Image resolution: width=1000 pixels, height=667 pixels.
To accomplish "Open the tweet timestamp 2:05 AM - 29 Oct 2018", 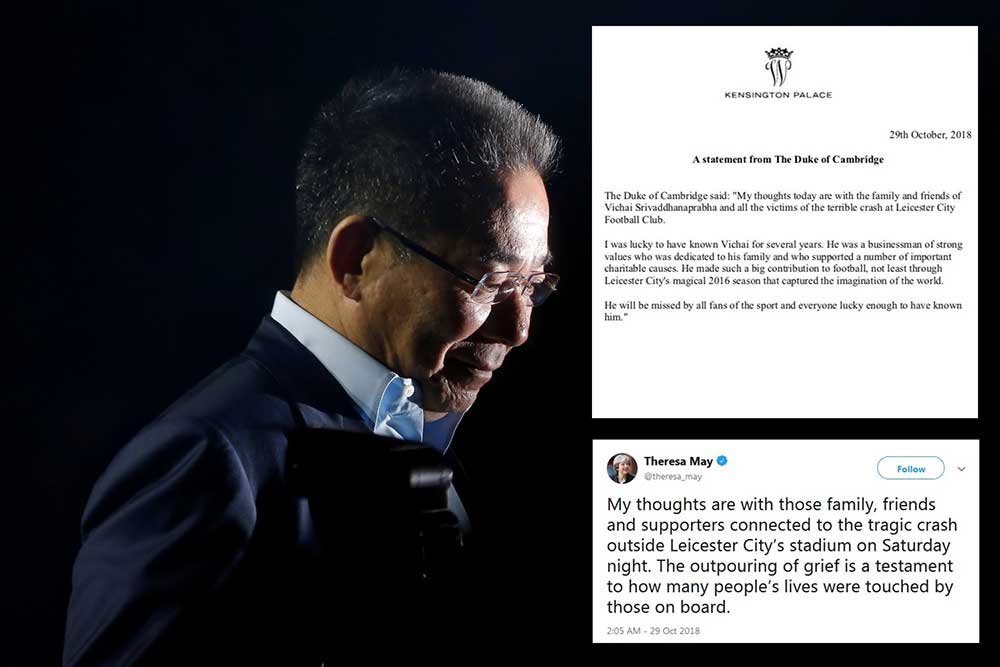I will coord(653,631).
